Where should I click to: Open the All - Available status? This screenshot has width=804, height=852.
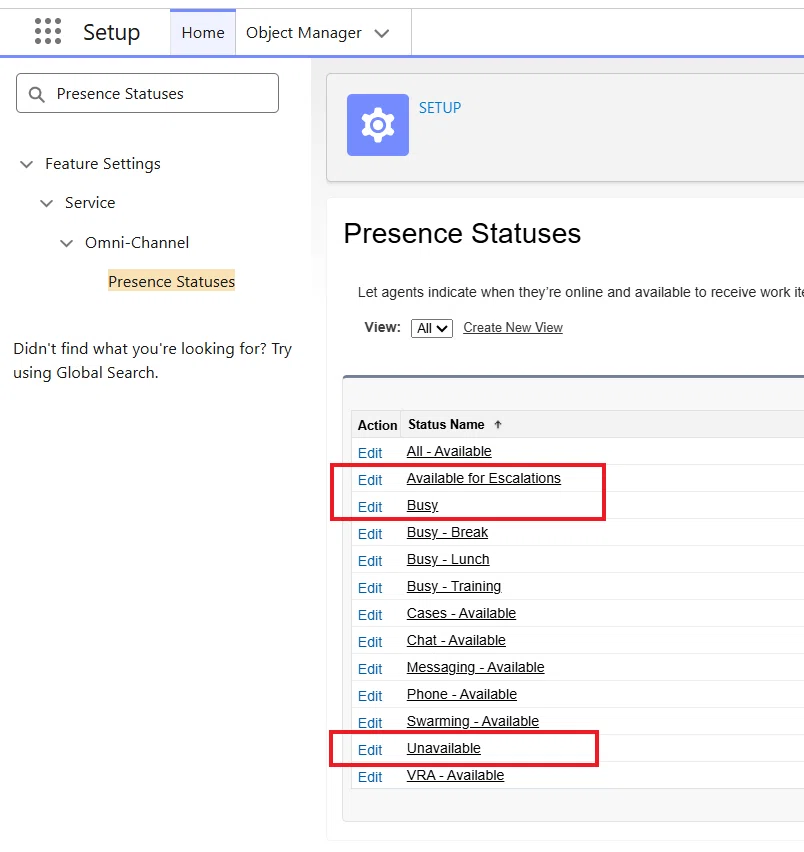click(449, 451)
